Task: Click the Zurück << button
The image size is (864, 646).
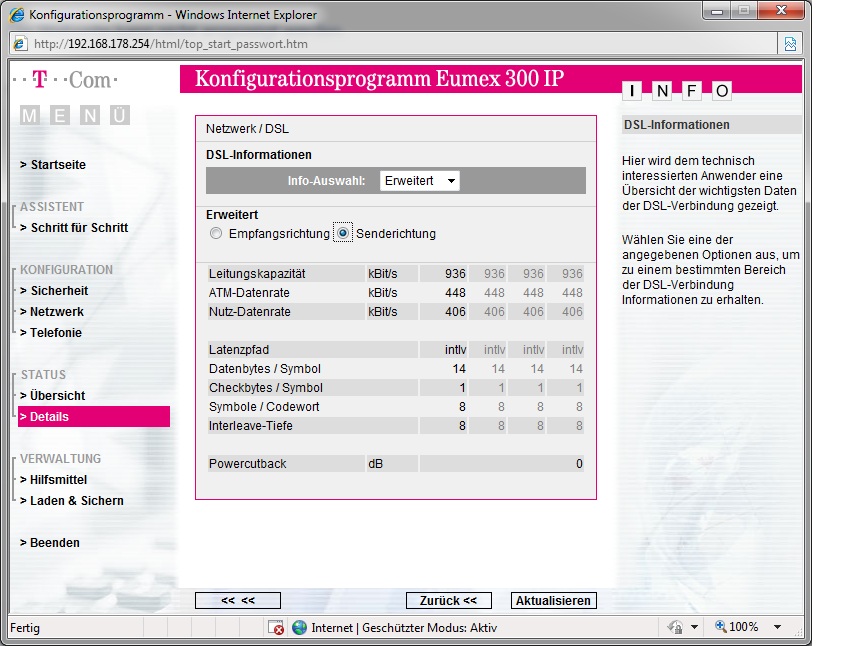Action: (449, 601)
